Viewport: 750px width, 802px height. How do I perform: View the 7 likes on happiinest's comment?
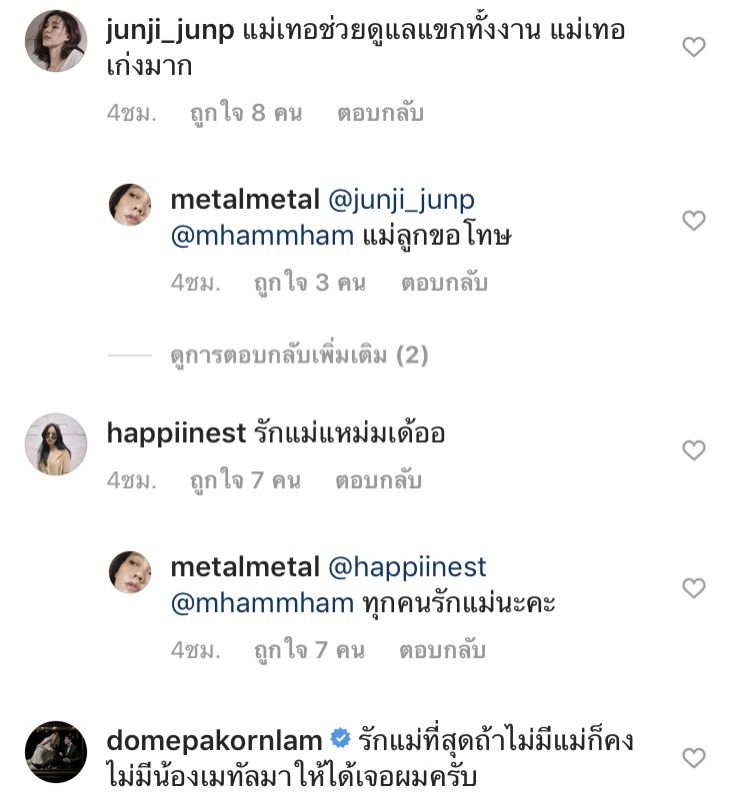[x=246, y=481]
